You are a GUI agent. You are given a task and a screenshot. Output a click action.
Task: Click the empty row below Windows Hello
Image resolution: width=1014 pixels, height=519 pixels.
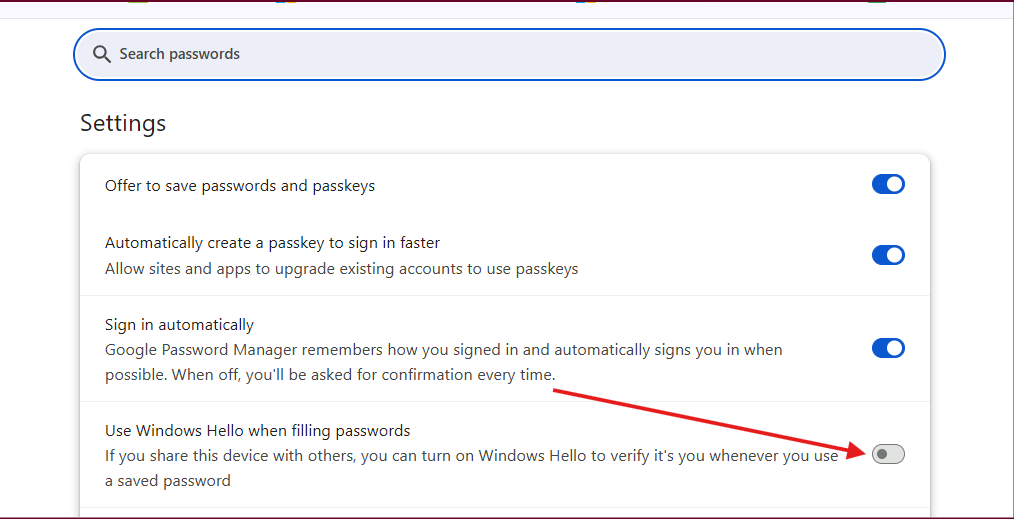click(504, 513)
